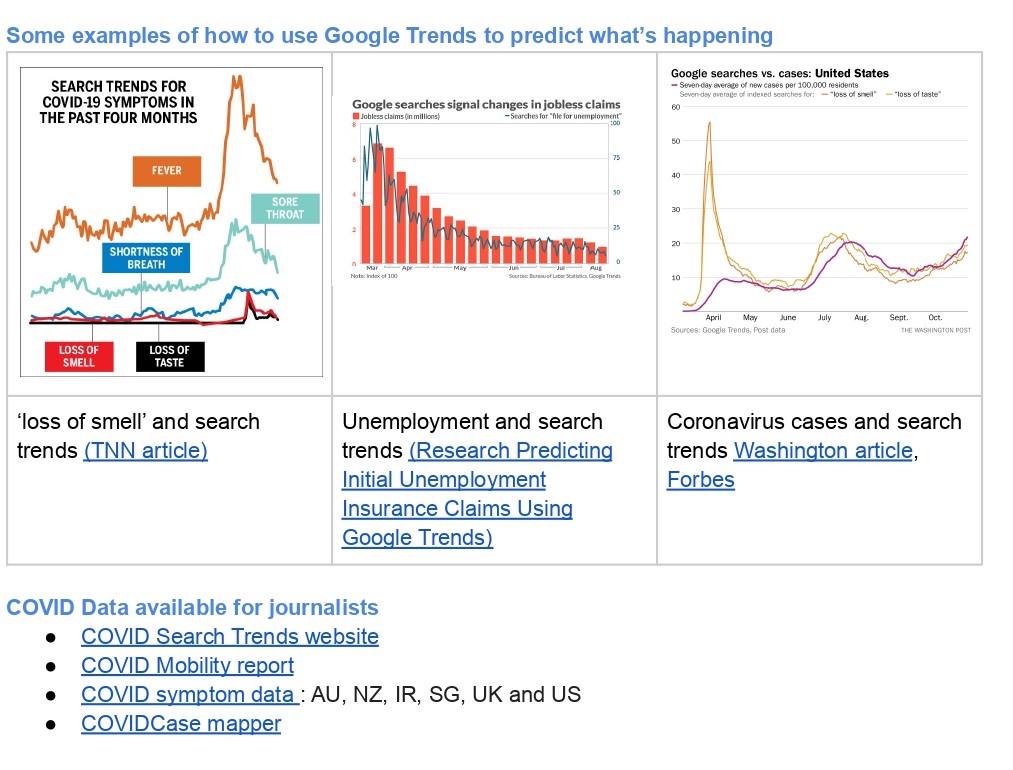Open the Forbes link

pos(700,479)
